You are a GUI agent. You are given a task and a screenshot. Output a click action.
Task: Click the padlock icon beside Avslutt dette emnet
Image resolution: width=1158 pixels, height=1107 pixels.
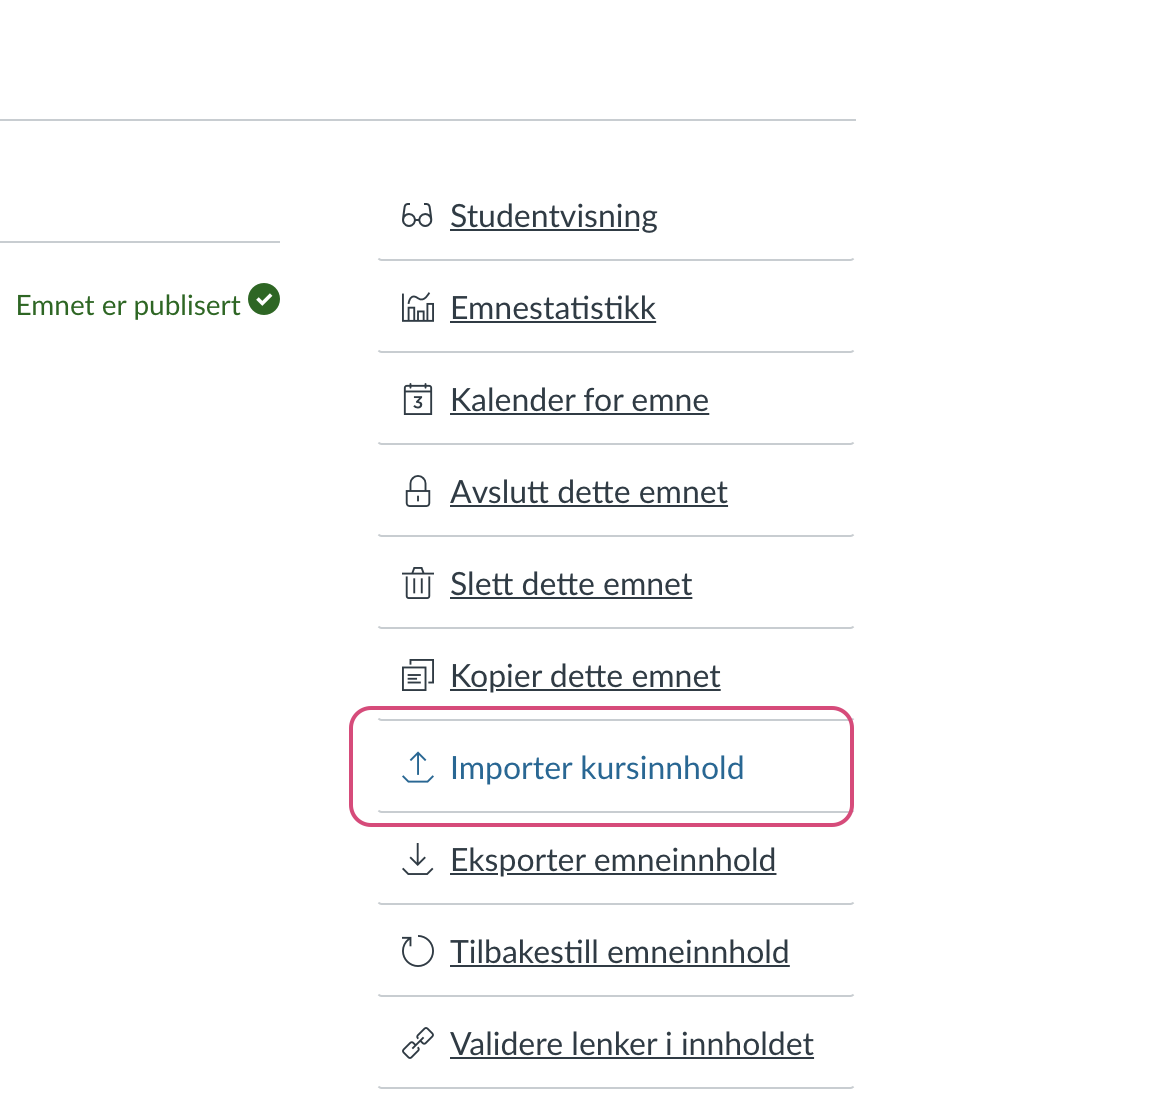click(x=417, y=492)
